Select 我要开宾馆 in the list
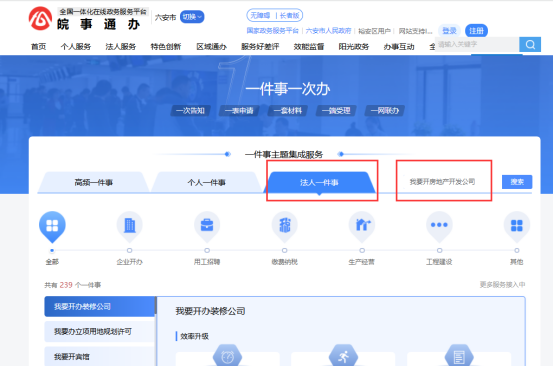Image resolution: width=553 pixels, height=367 pixels. pyautogui.click(x=100, y=356)
